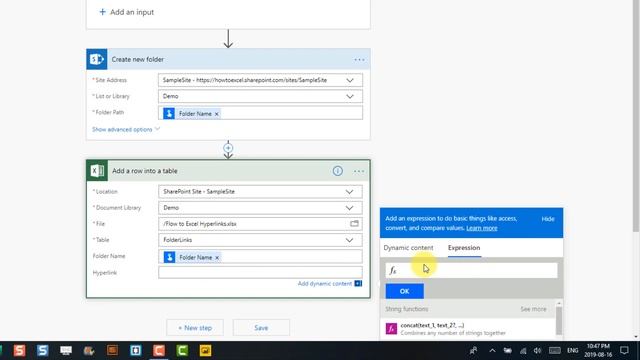Click the Folder Name token icon in Folder Path
Screen dimensions: 640x360
coord(169,113)
